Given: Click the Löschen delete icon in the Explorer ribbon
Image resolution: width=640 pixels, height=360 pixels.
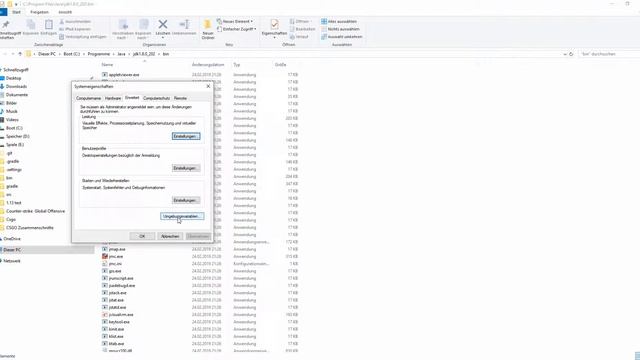Looking at the screenshot, I should (x=163, y=25).
